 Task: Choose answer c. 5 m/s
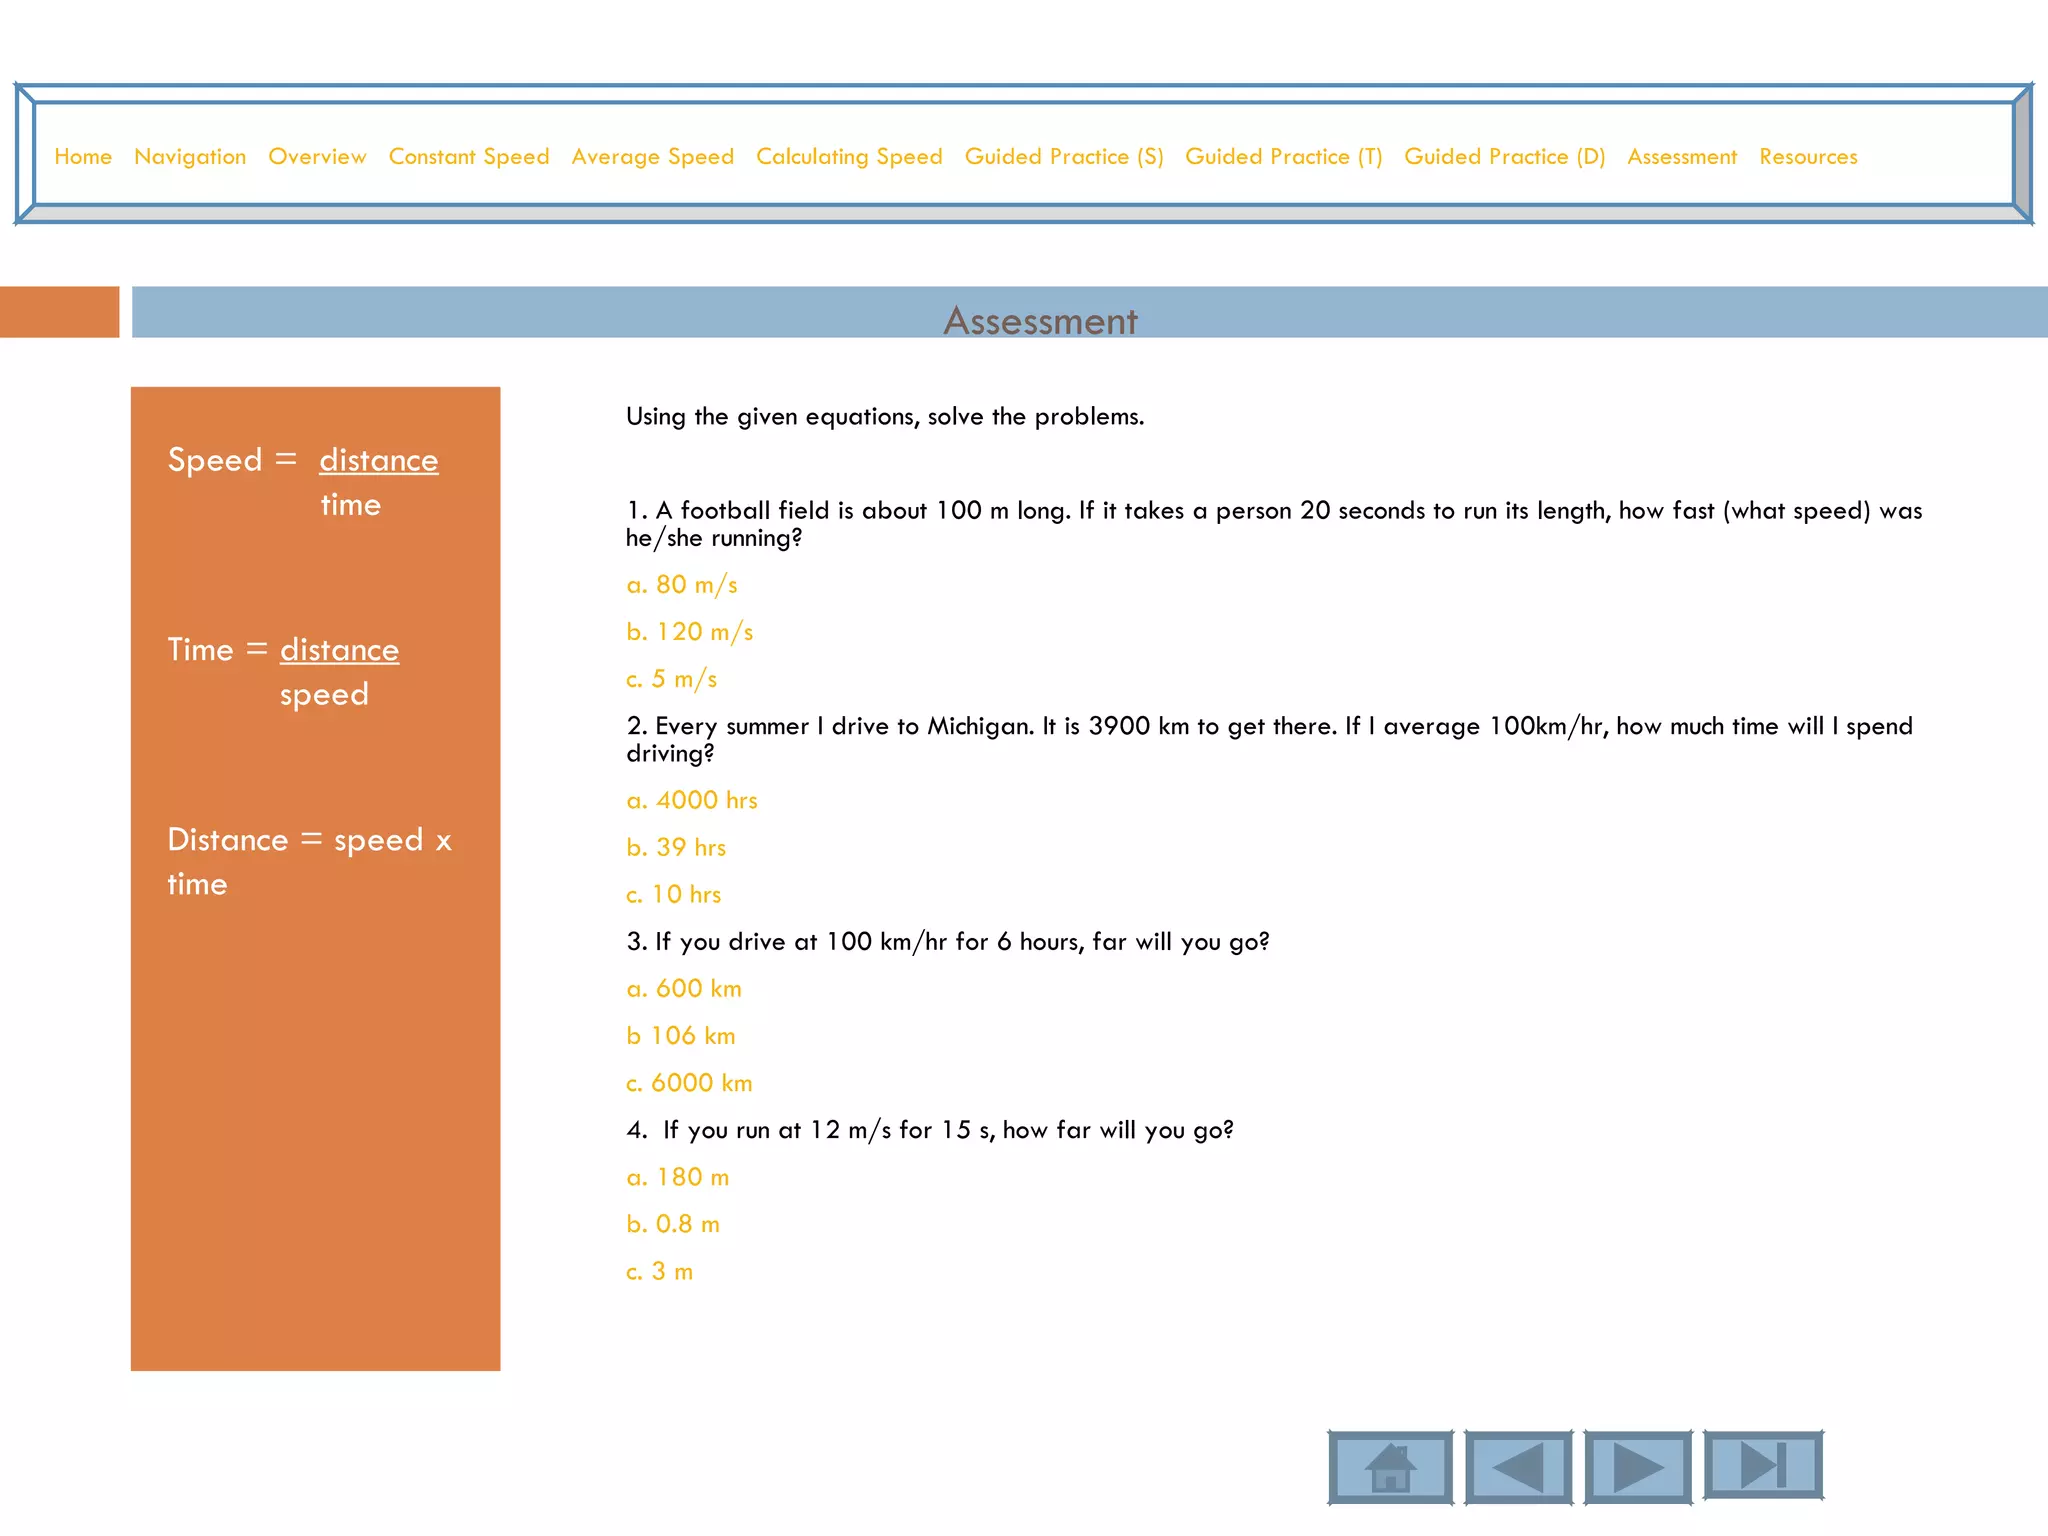(x=671, y=679)
